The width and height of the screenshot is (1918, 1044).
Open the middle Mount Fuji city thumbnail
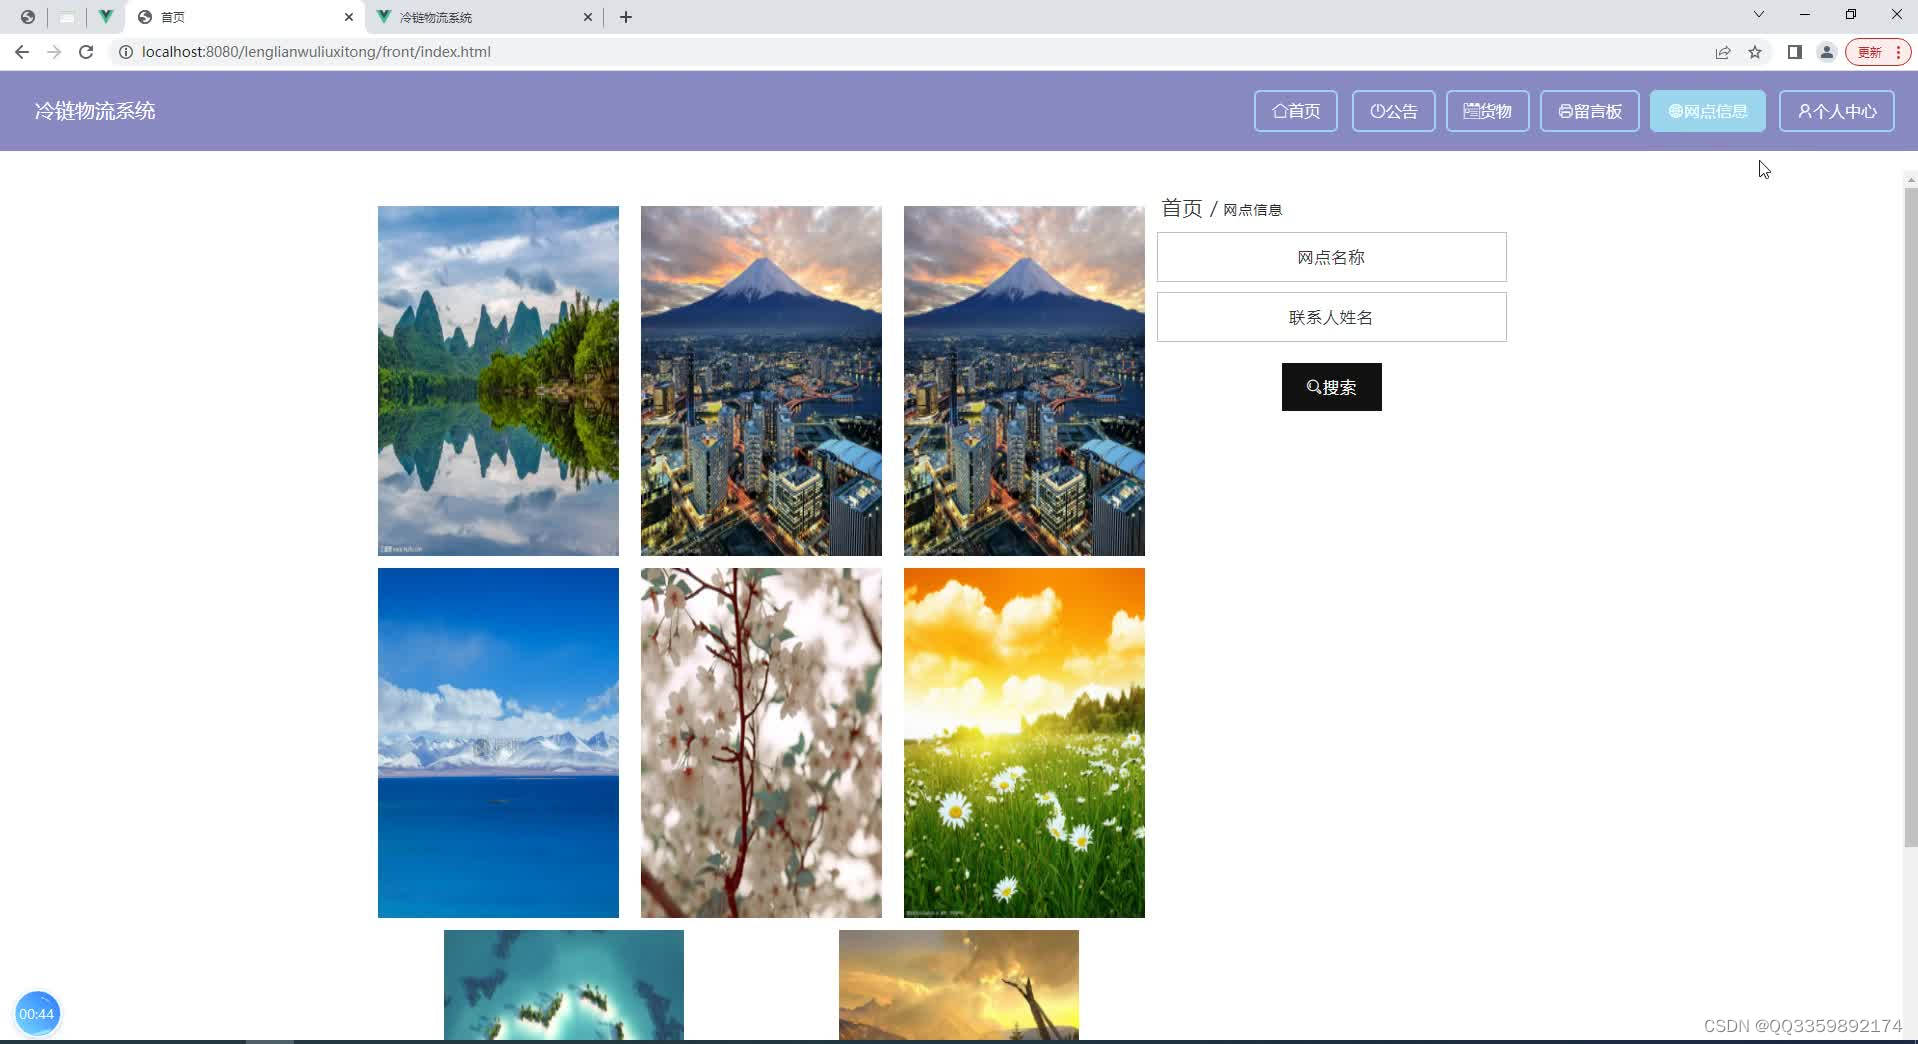click(x=761, y=381)
